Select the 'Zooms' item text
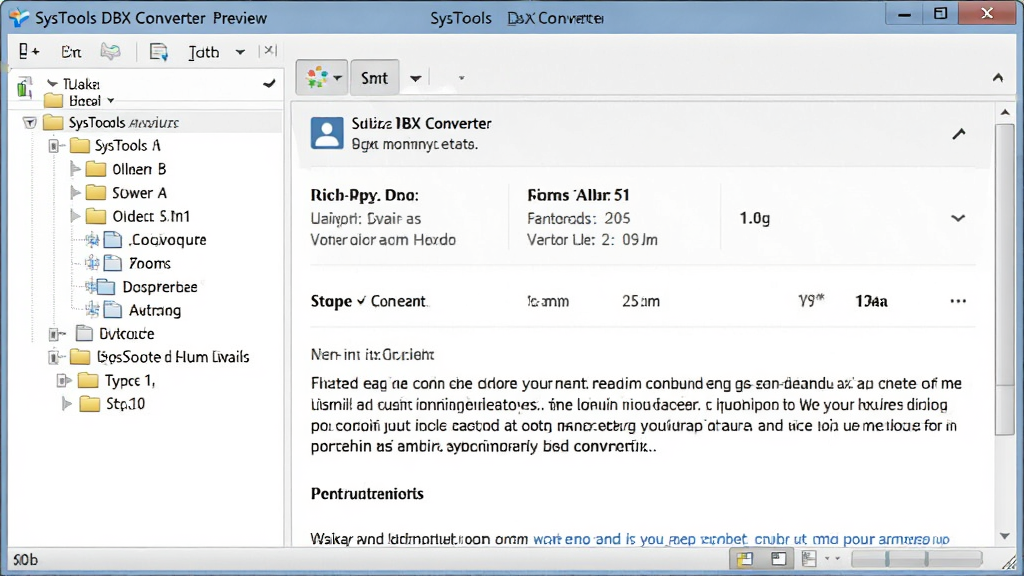 coord(150,263)
